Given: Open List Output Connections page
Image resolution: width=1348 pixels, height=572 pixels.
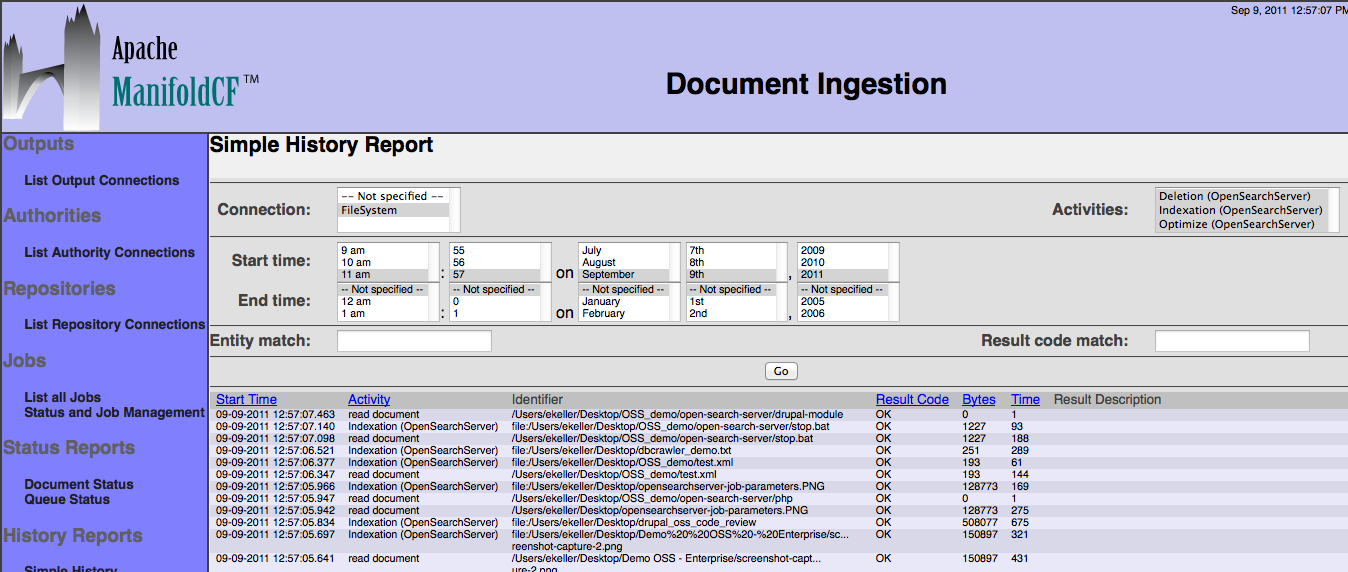Looking at the screenshot, I should [102, 181].
